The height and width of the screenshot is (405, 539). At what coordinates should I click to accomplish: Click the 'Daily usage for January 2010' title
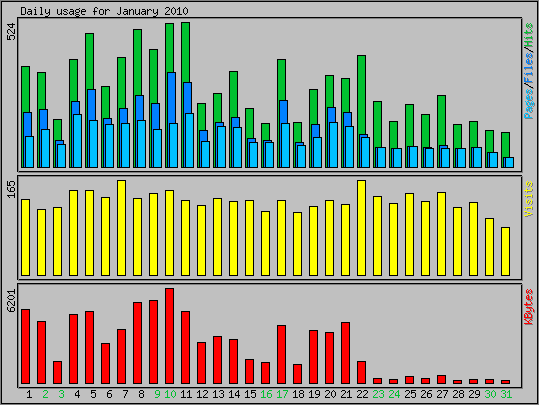tap(104, 11)
